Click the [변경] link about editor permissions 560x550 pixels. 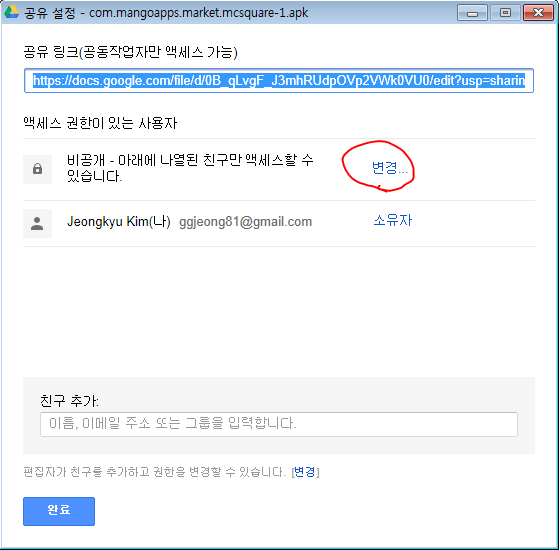(x=305, y=472)
